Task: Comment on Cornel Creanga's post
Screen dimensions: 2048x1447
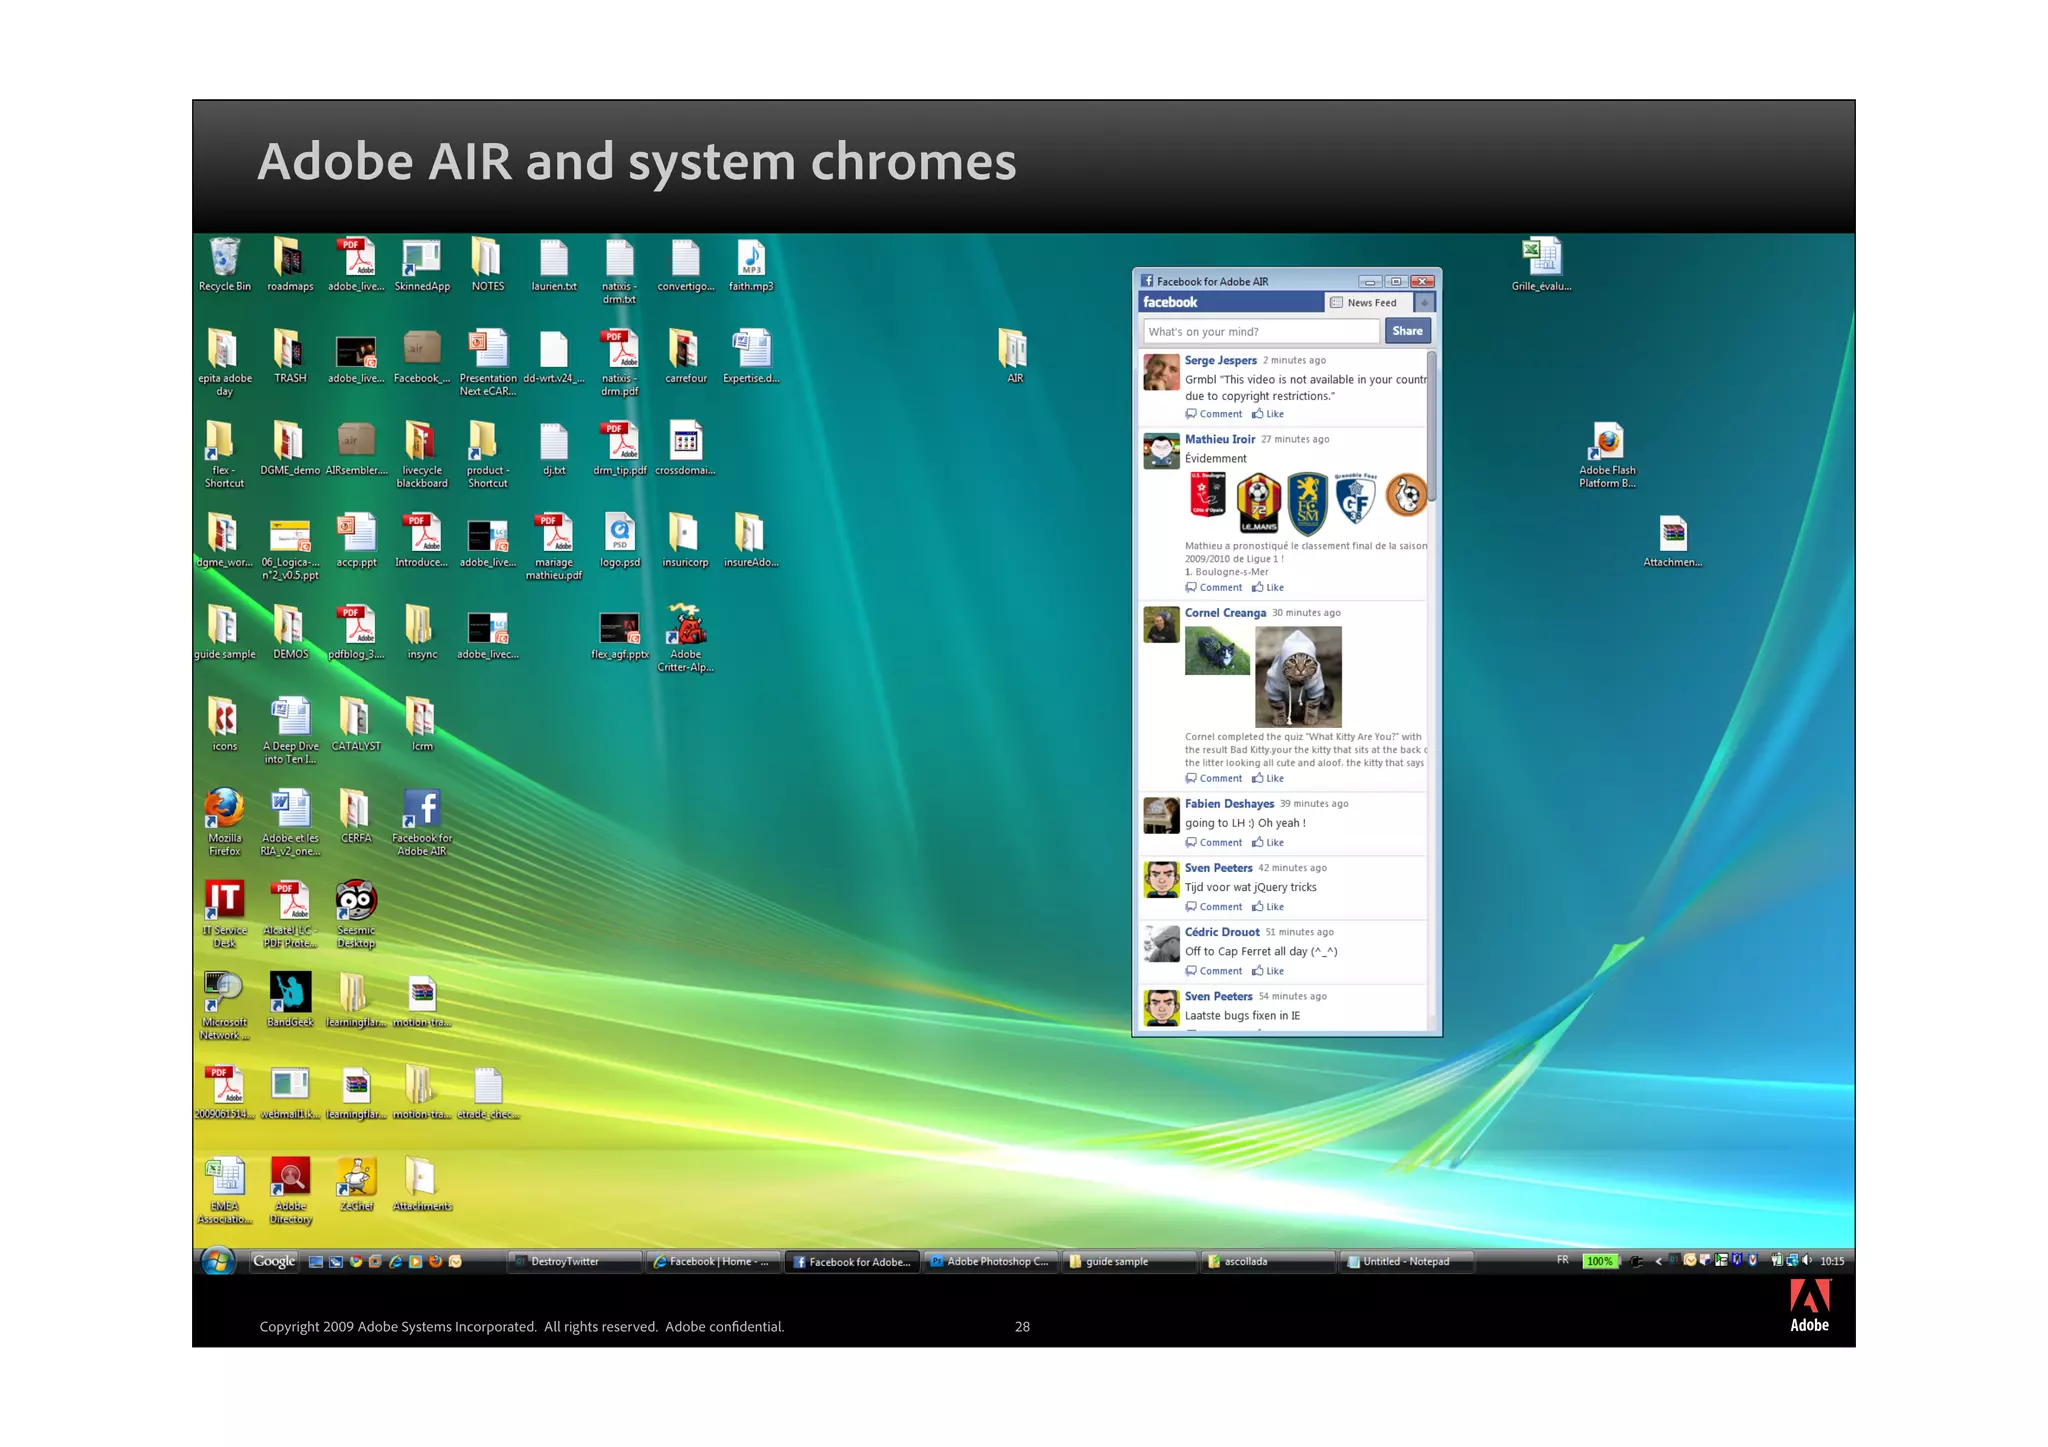Action: click(x=1214, y=778)
